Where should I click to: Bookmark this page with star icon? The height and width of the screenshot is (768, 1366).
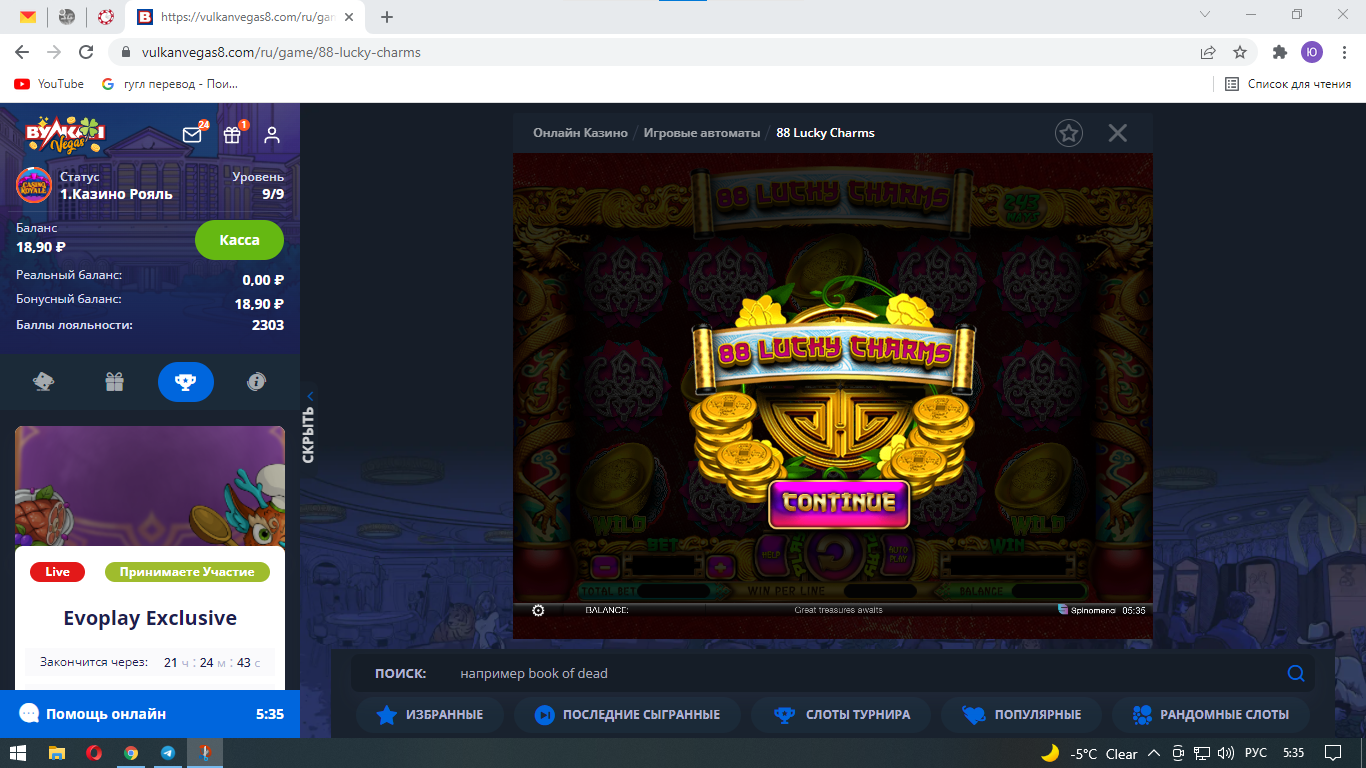1240,52
